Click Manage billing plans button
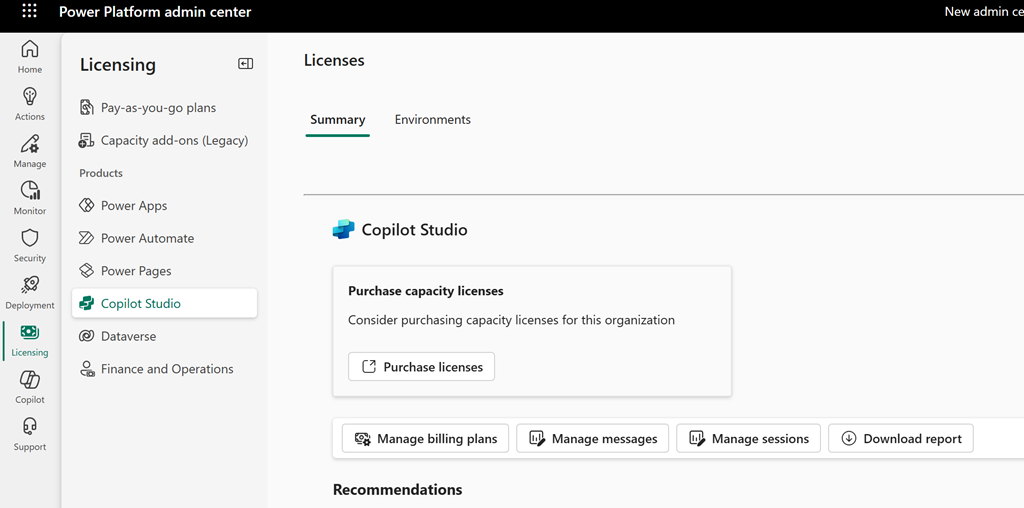The height and width of the screenshot is (508, 1024). click(x=426, y=439)
